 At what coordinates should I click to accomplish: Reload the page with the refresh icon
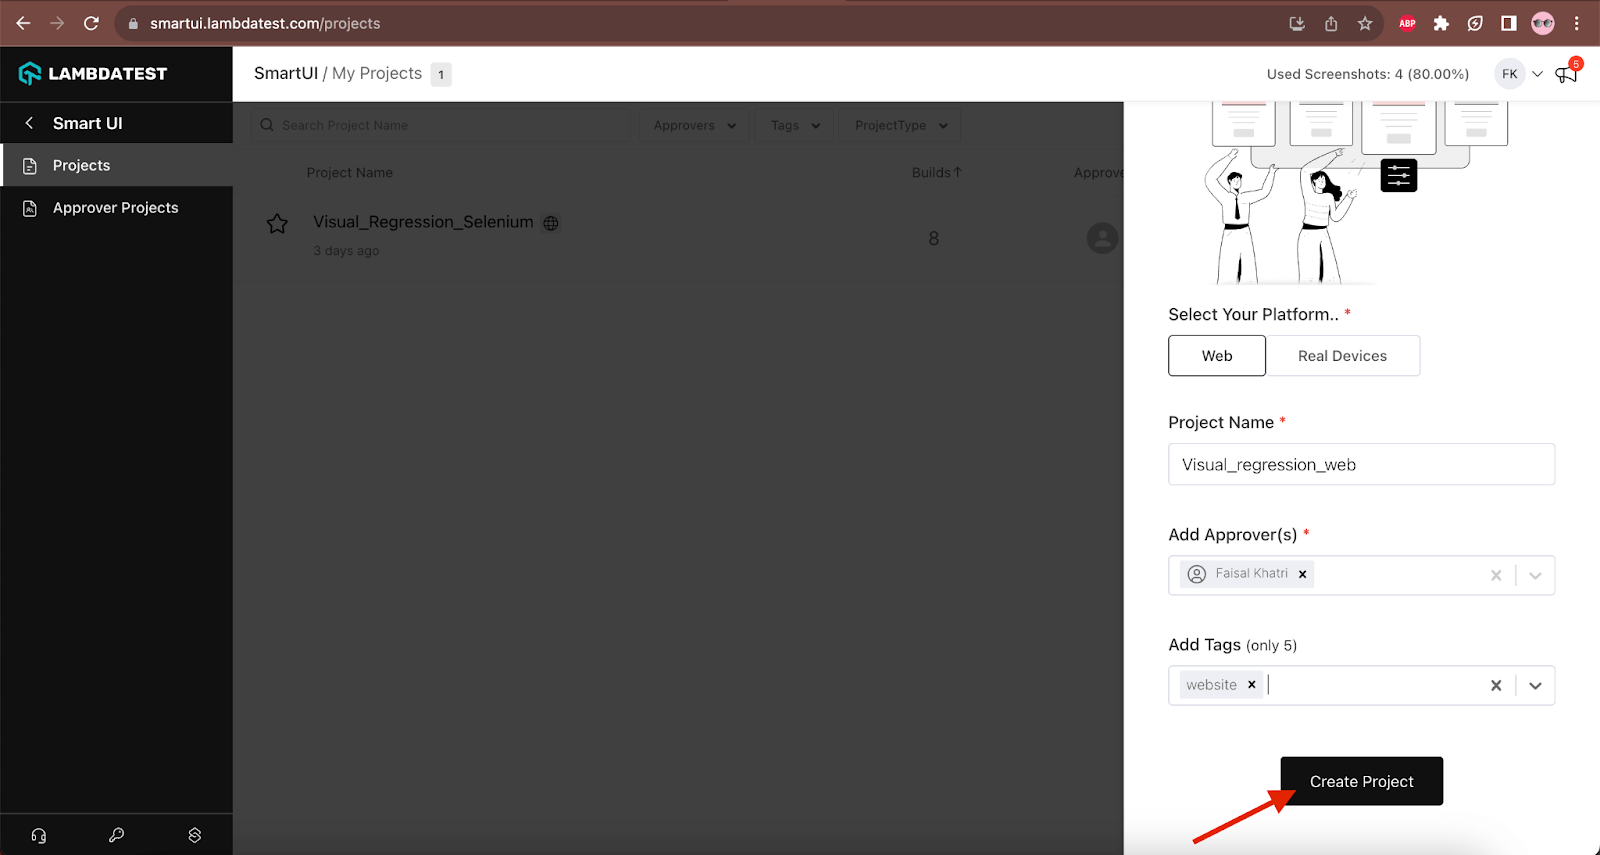[x=91, y=23]
